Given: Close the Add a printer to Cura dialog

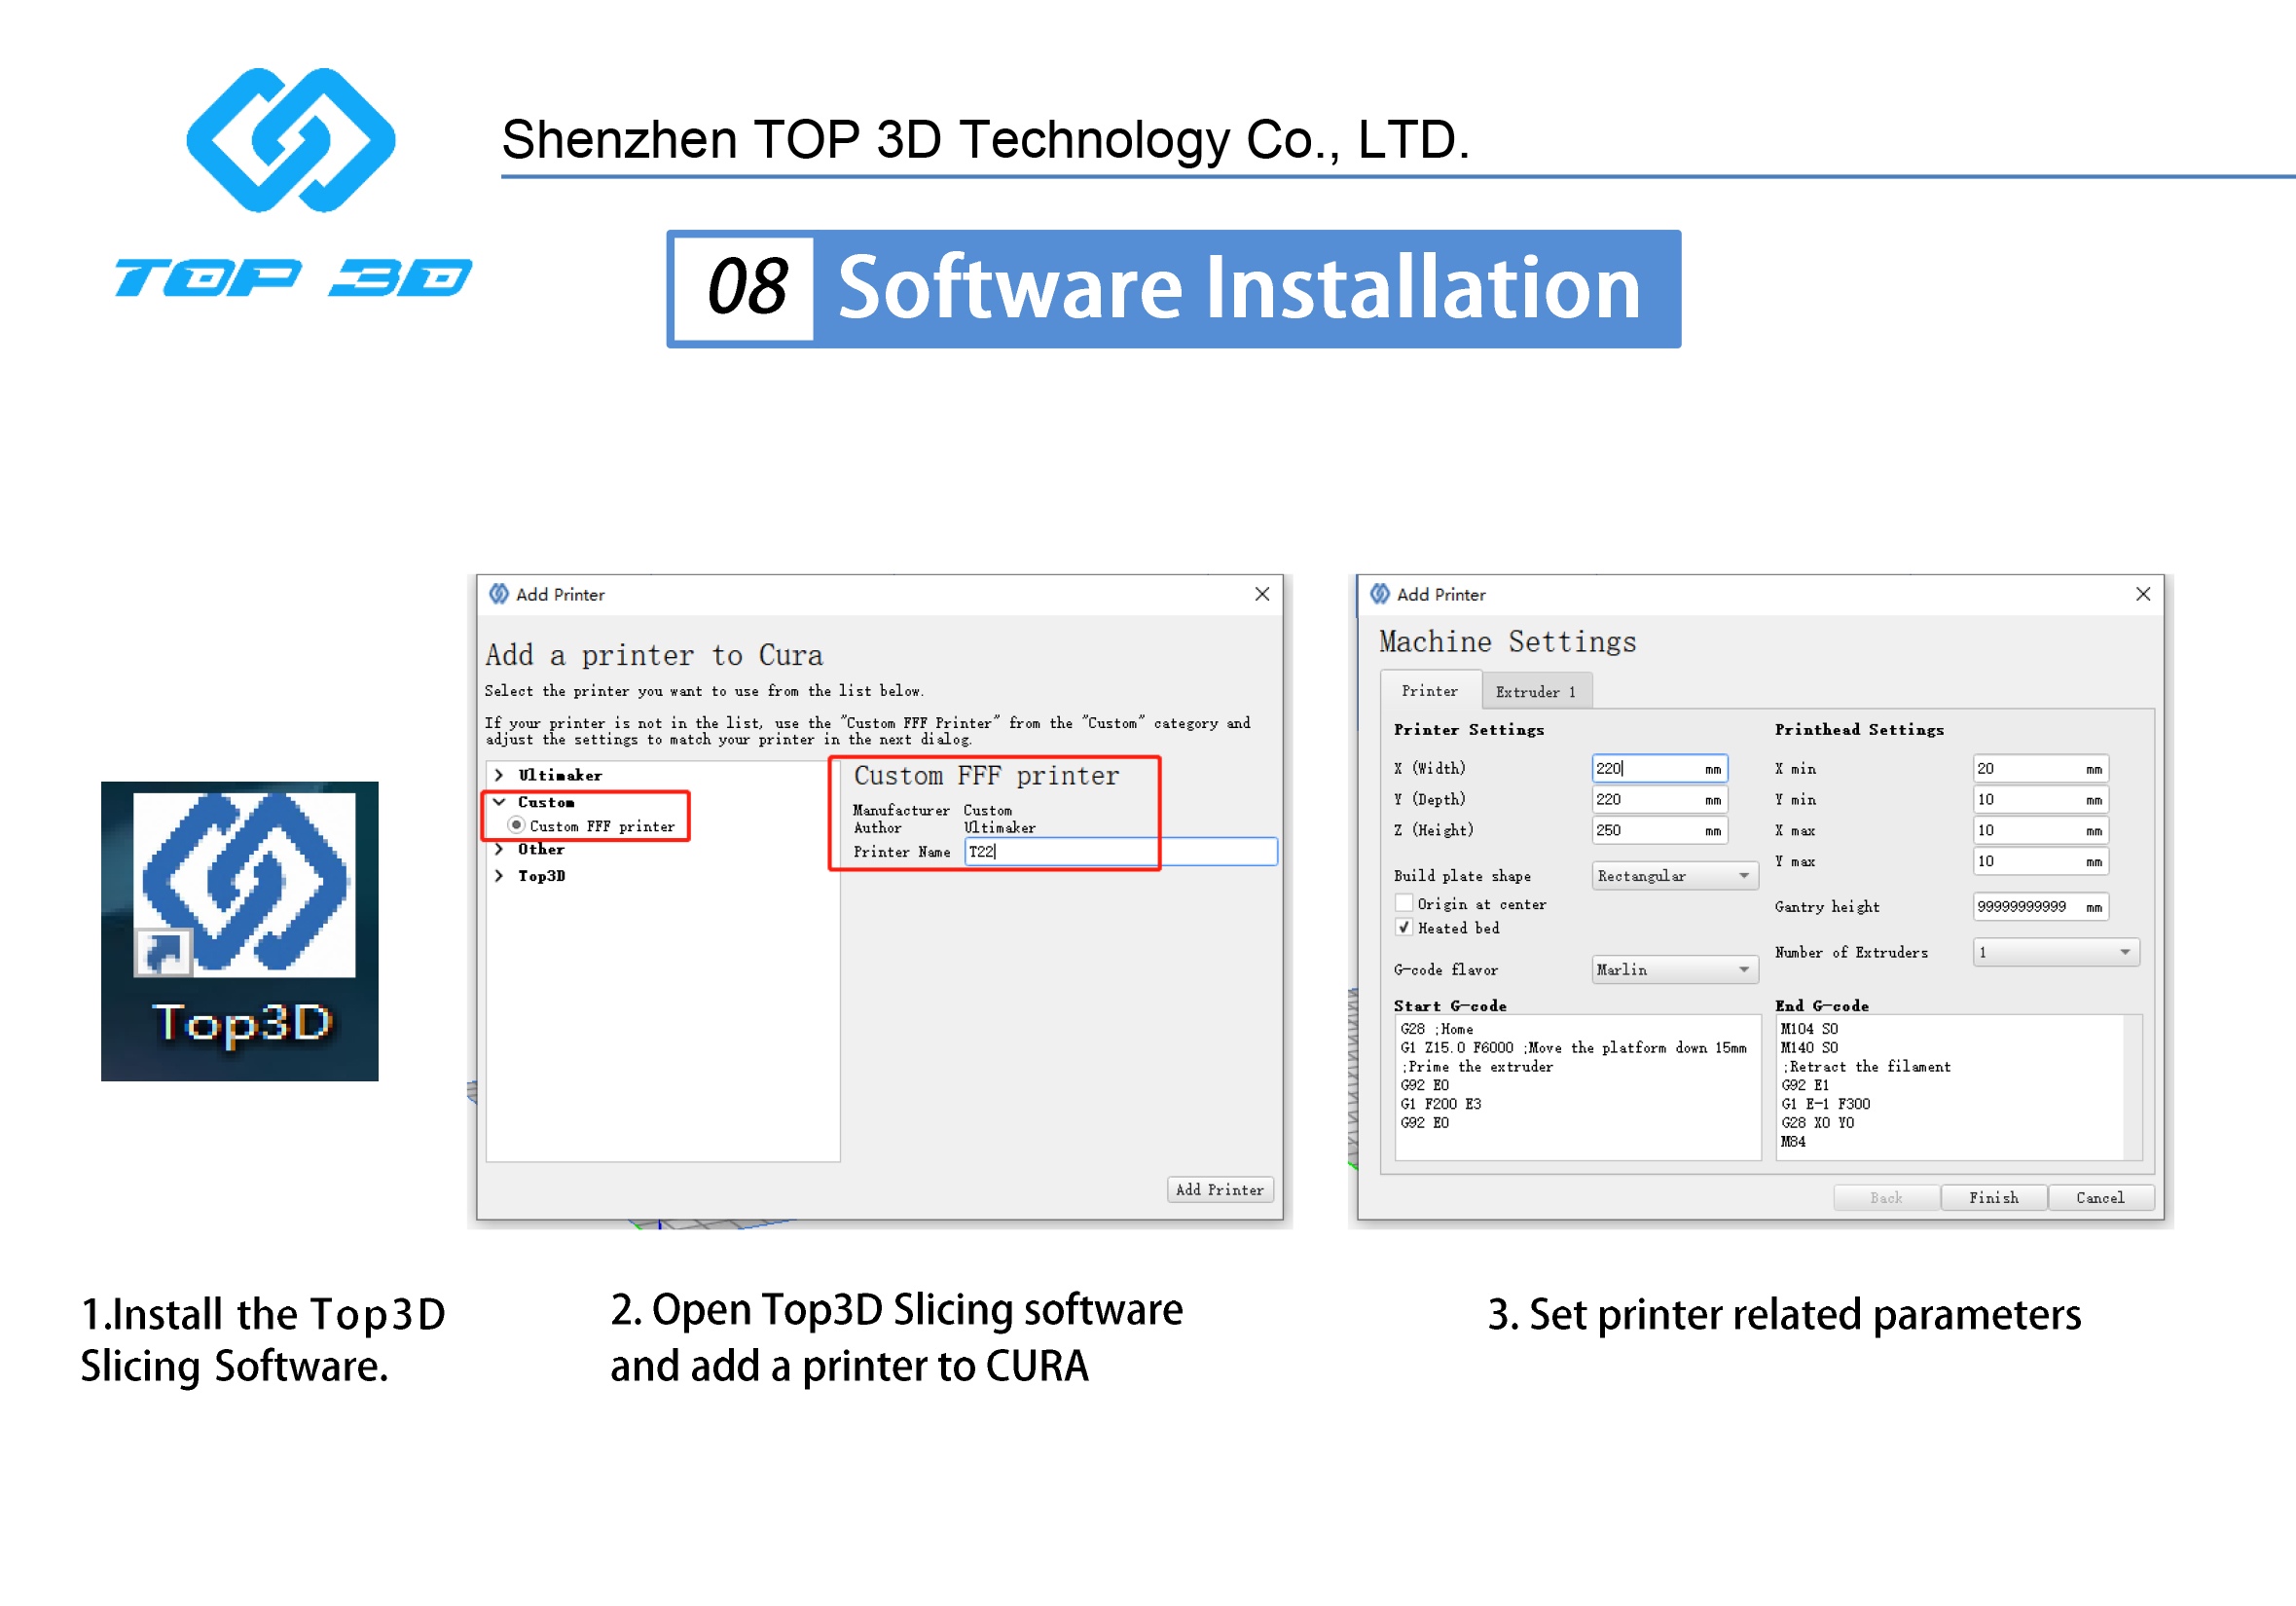Looking at the screenshot, I should [1262, 594].
